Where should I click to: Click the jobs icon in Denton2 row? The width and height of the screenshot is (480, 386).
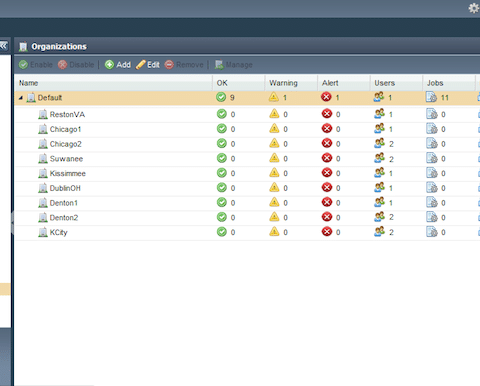pos(432,217)
